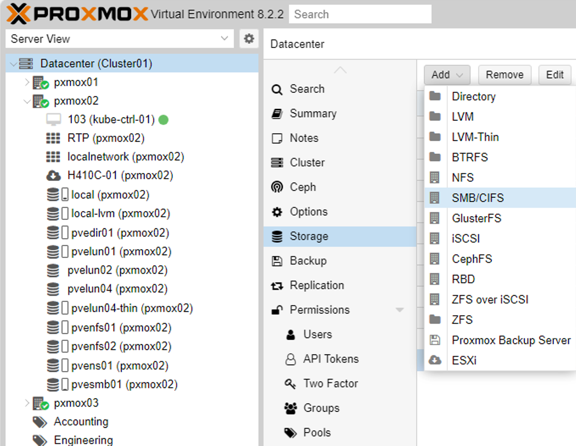The image size is (576, 446).
Task: Click the pxmox01 node icon
Action: tap(40, 82)
